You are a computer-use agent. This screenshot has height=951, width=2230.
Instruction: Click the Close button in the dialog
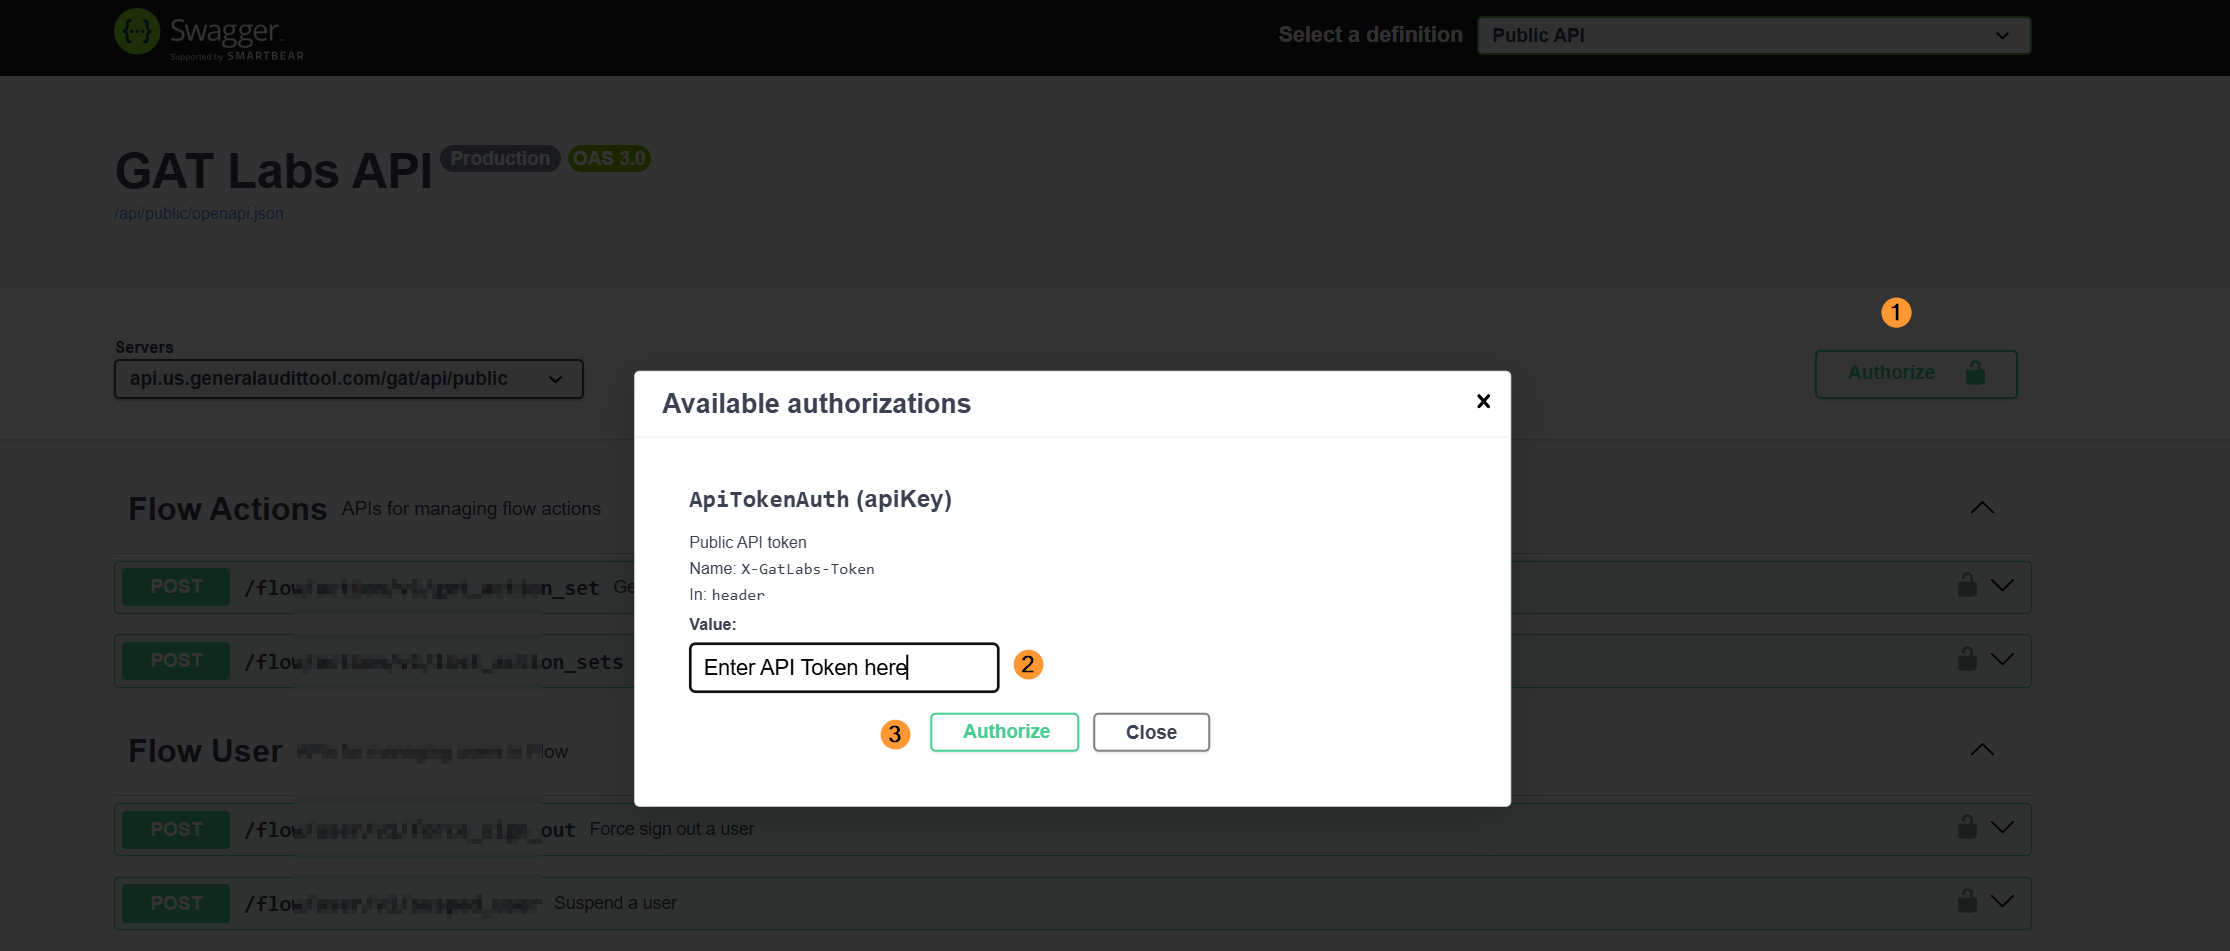(1151, 732)
